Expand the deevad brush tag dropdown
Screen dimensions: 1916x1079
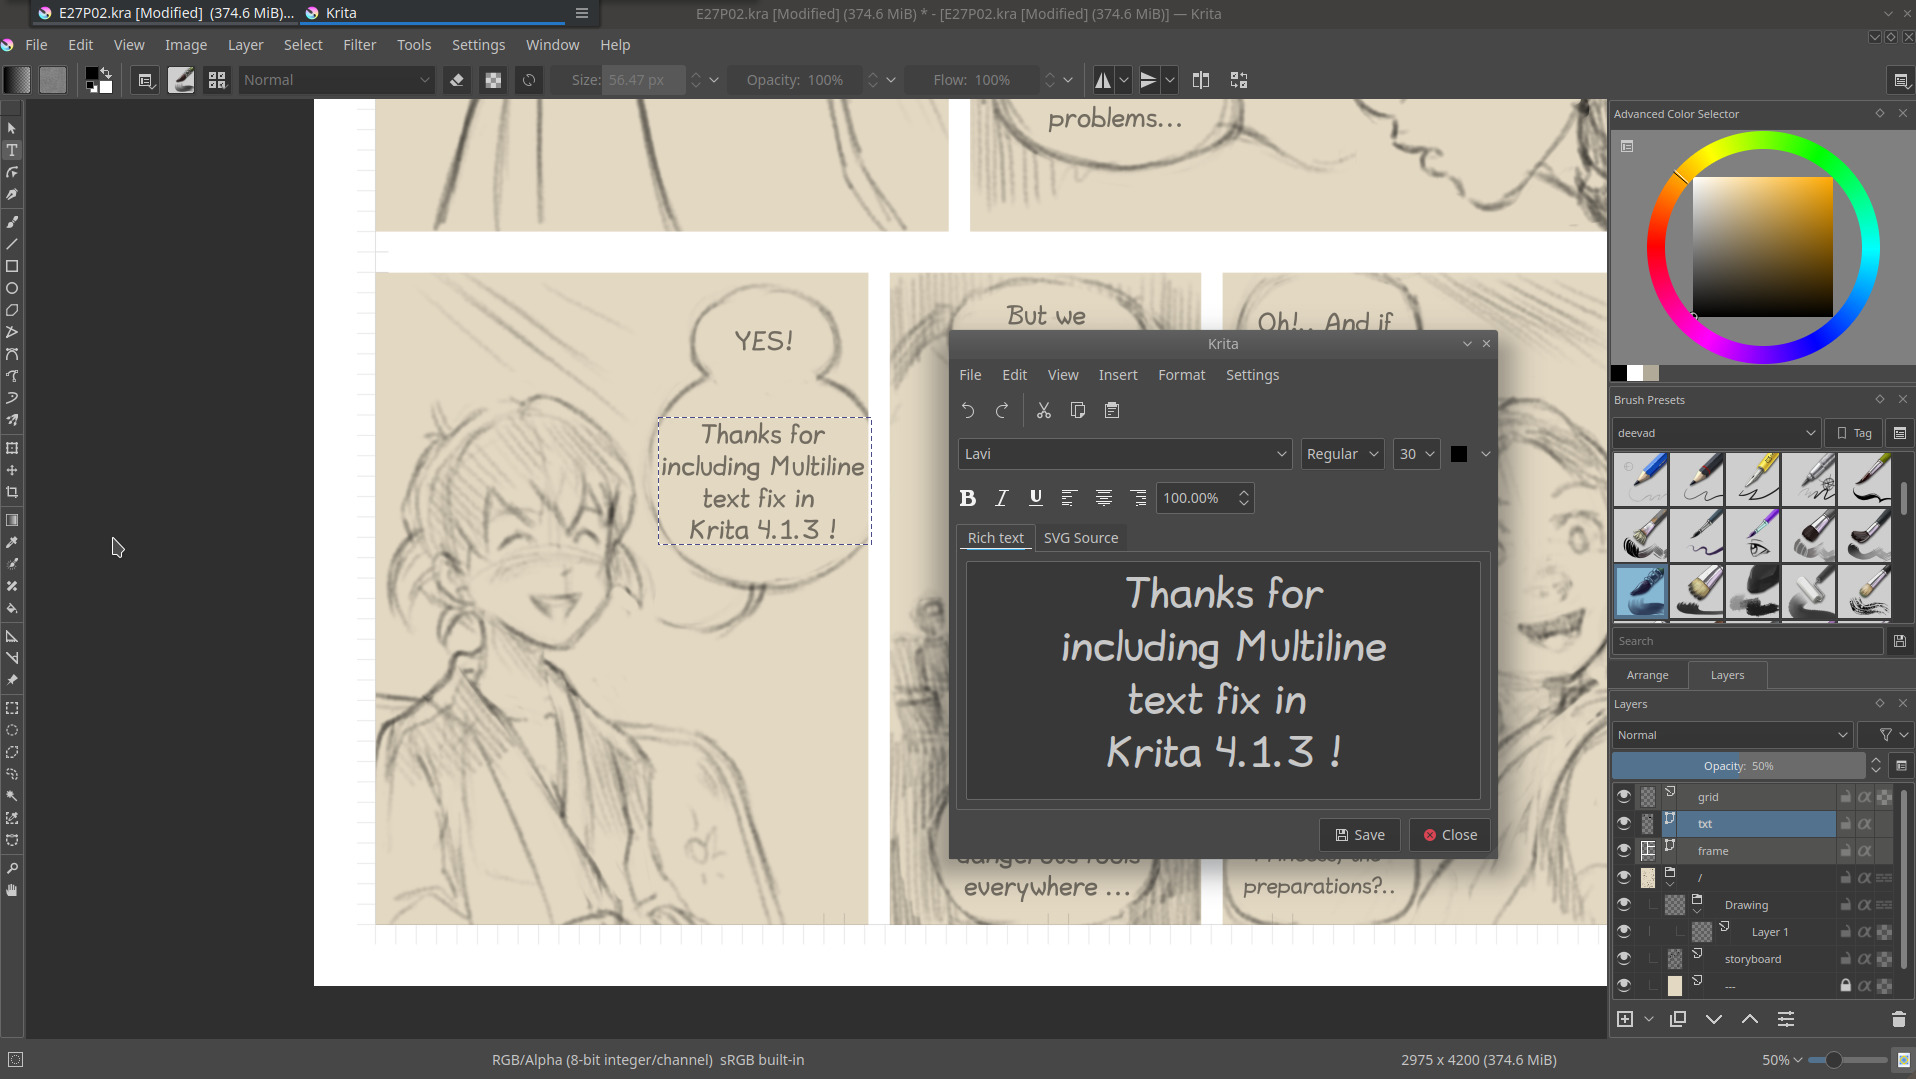(x=1715, y=433)
